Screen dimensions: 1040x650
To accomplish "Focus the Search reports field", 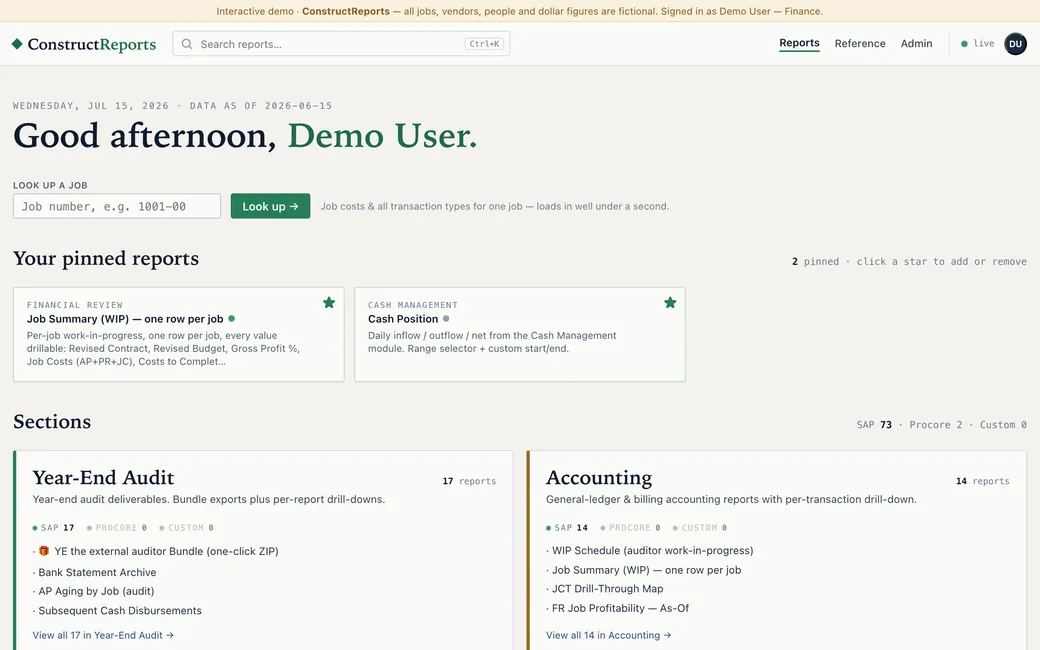I will tap(341, 44).
